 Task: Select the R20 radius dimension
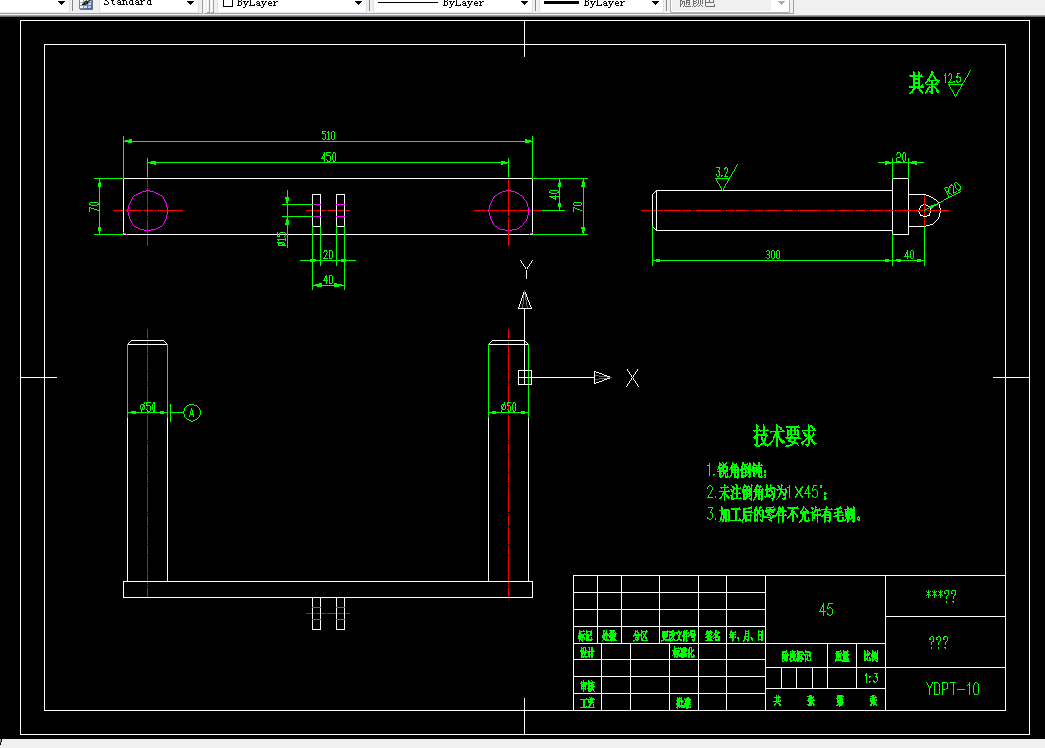point(953,189)
